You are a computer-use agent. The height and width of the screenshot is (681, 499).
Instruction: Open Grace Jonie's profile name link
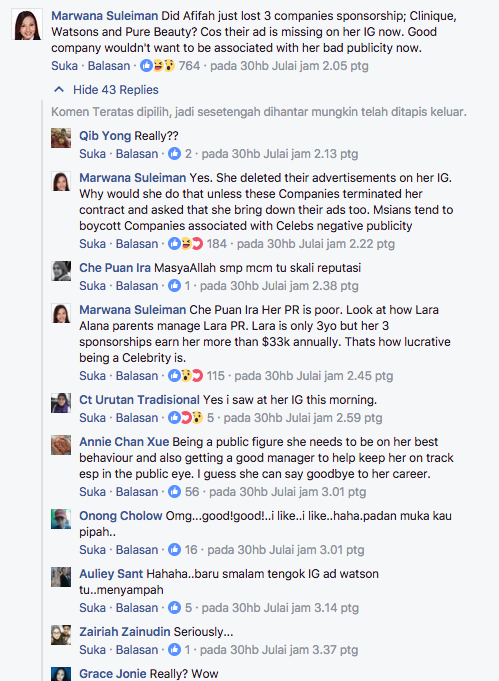112,674
